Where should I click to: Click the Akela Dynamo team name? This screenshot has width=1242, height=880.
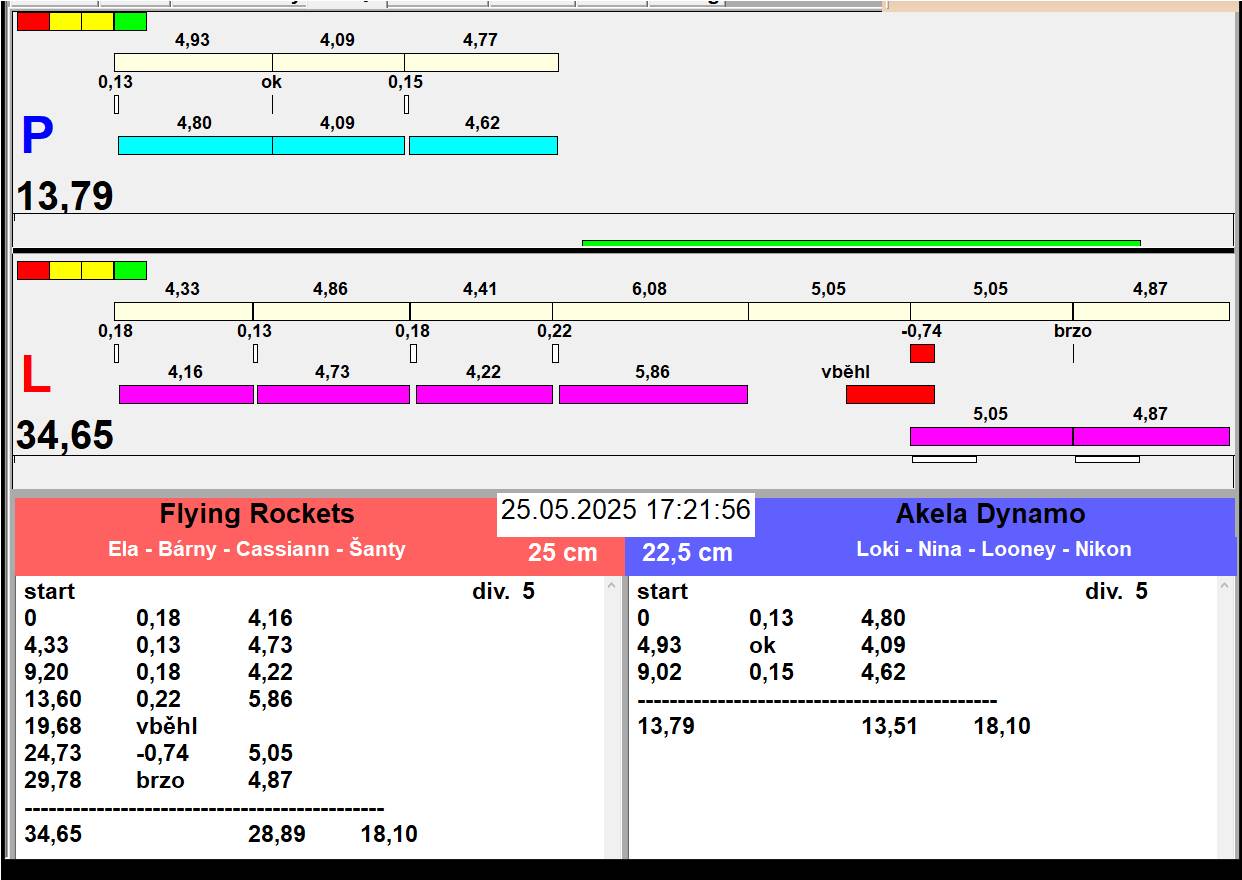click(990, 514)
